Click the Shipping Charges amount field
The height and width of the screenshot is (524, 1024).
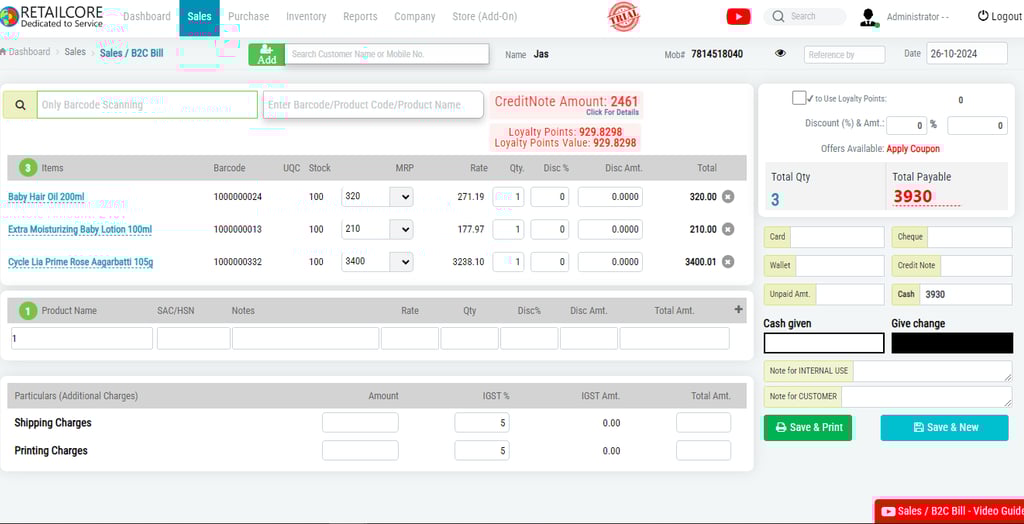360,423
